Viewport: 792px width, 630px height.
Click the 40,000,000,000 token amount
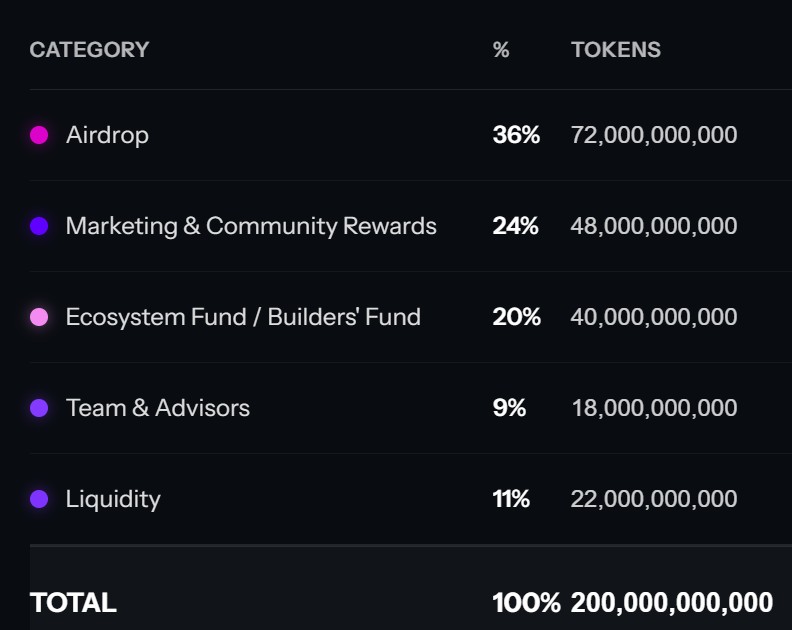pyautogui.click(x=654, y=317)
